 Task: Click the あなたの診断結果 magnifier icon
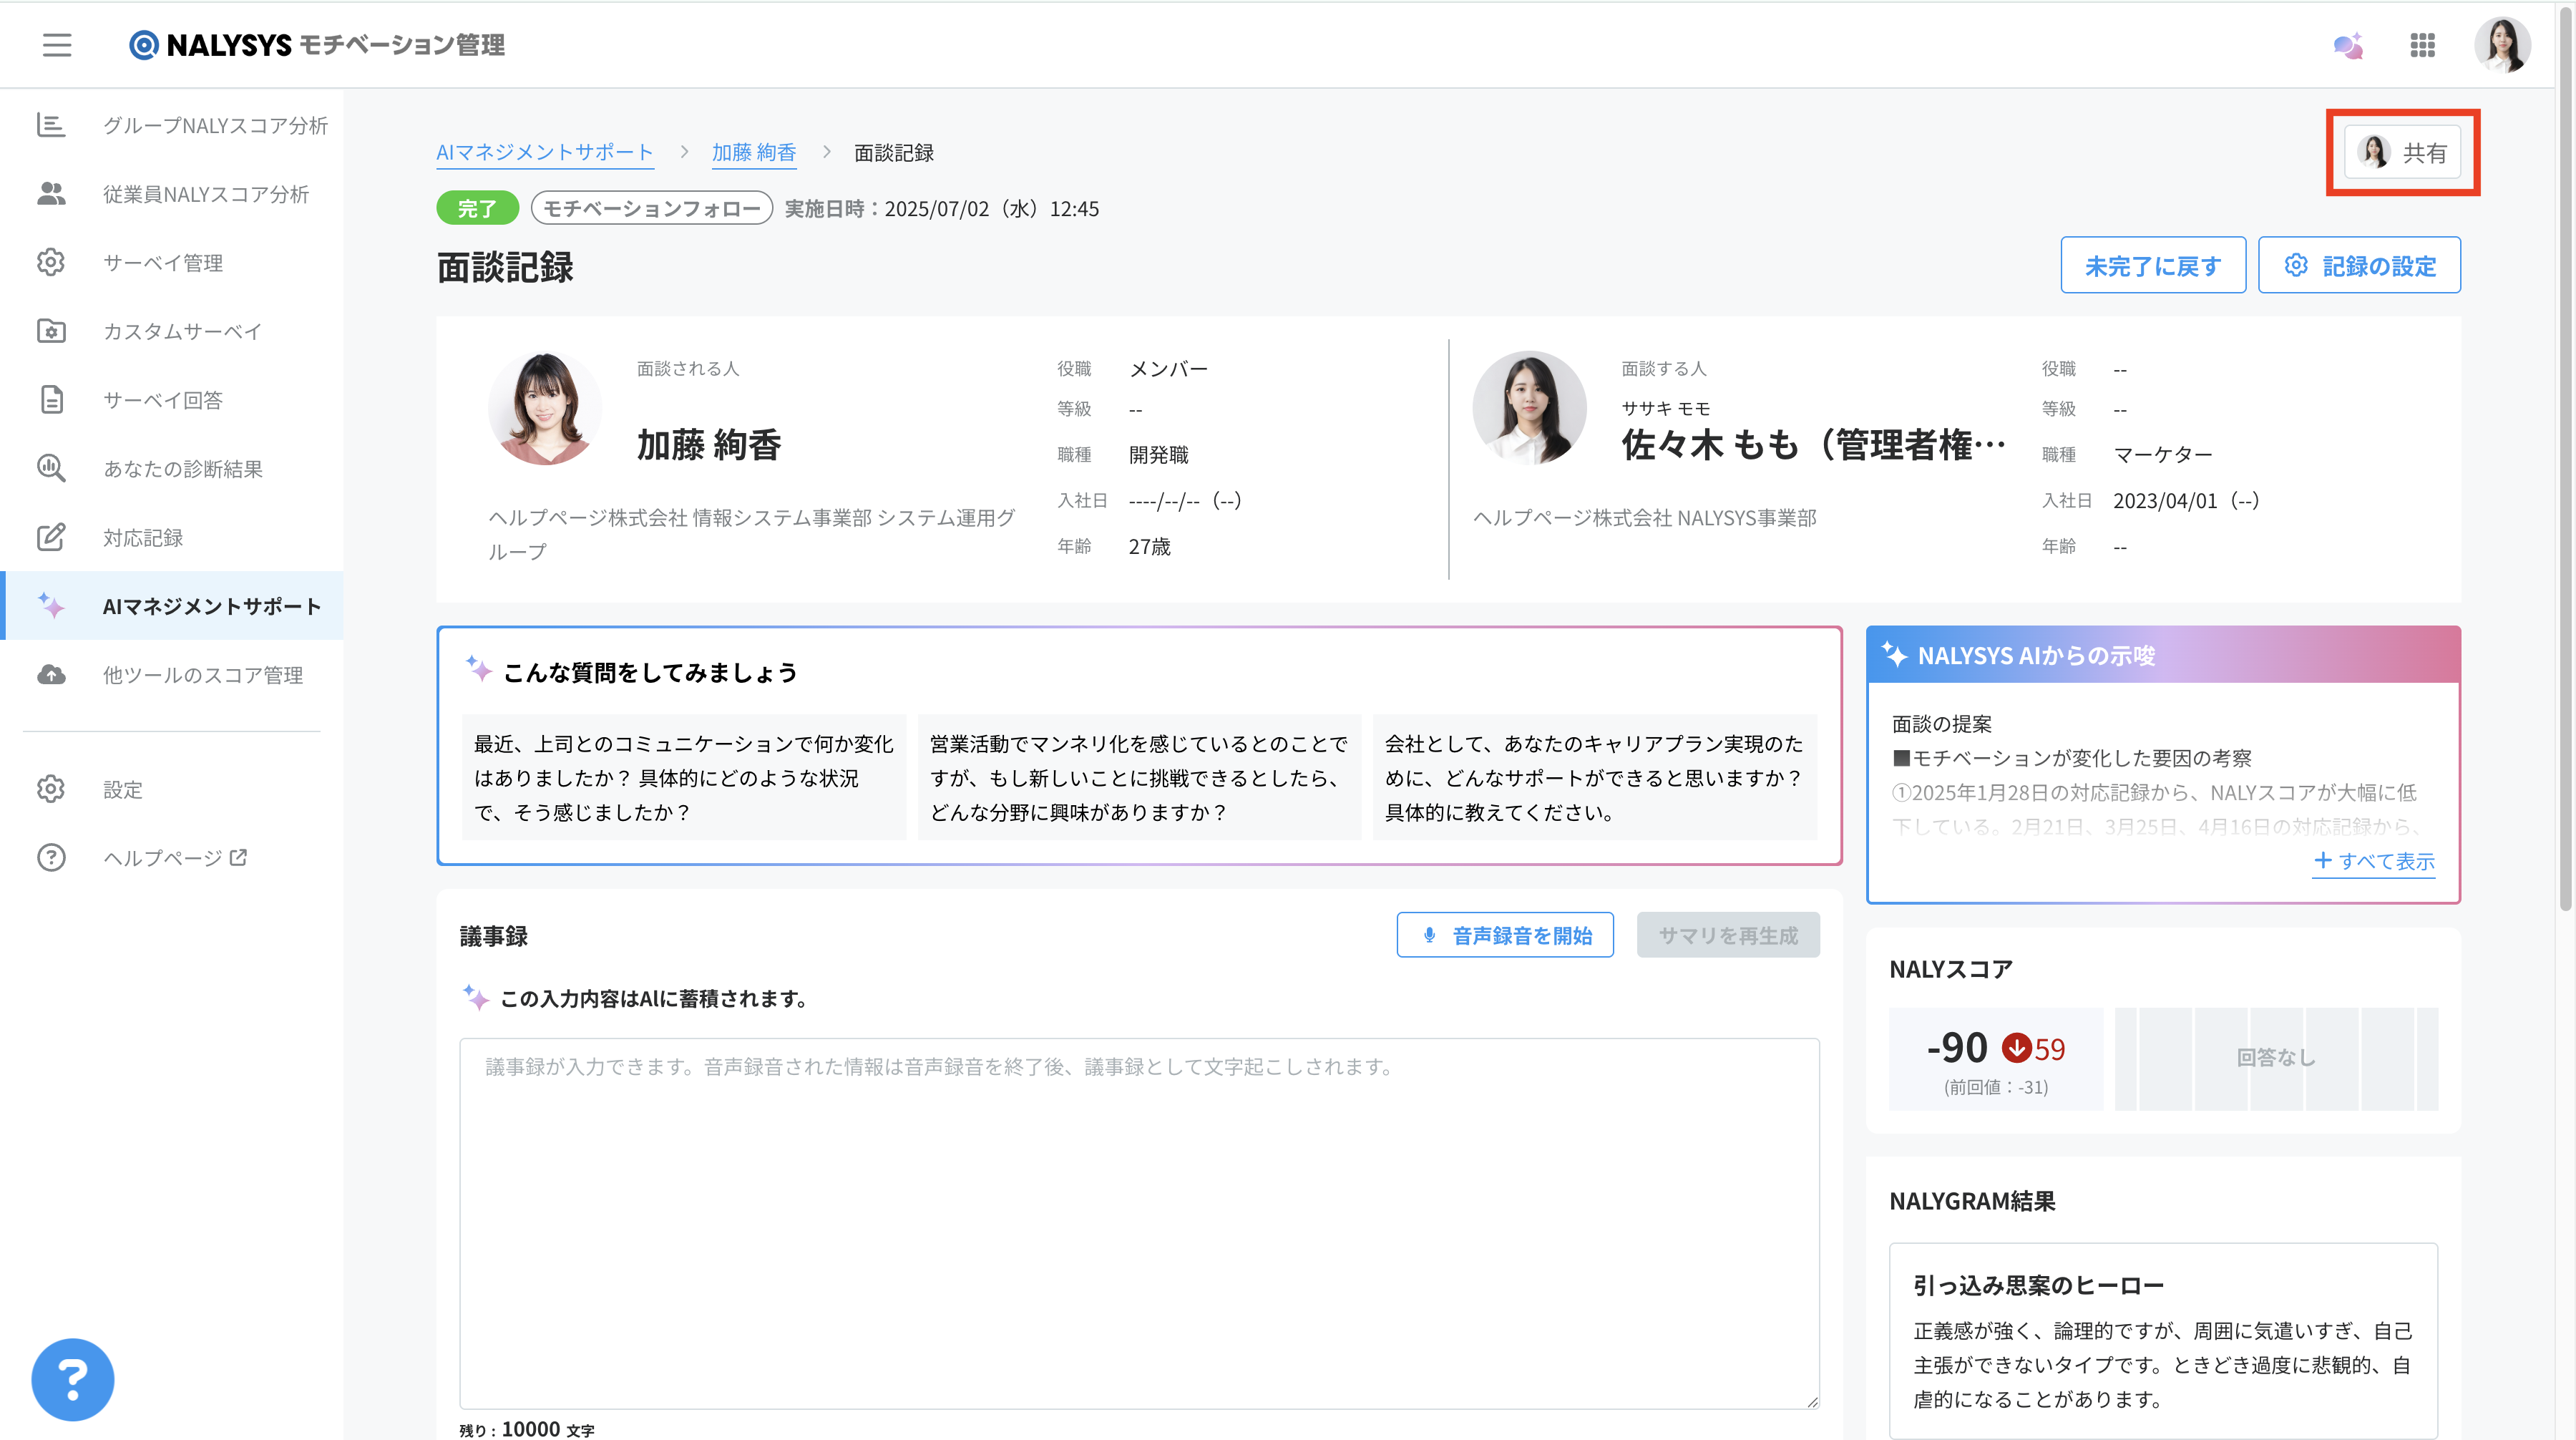point(51,468)
